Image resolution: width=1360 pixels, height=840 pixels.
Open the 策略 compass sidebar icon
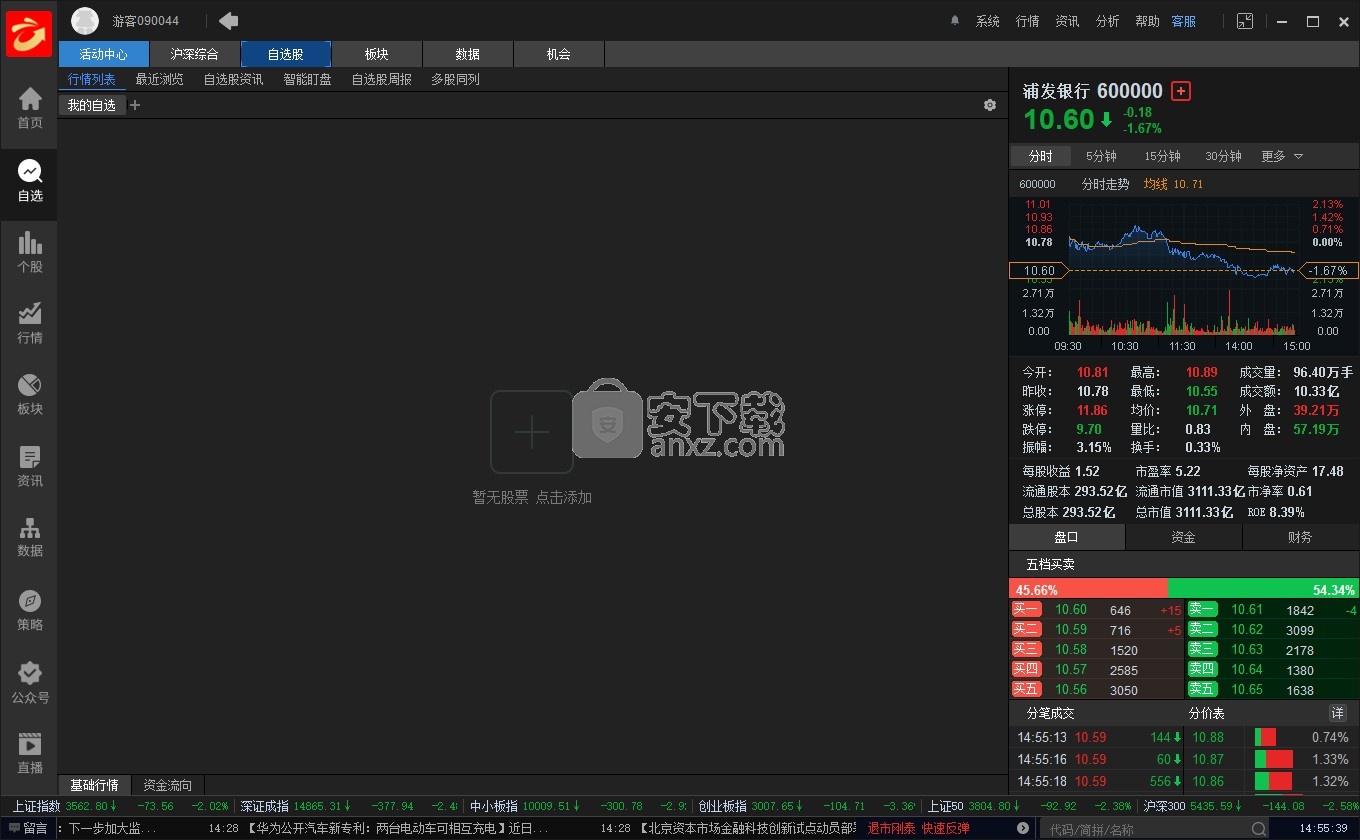click(30, 610)
